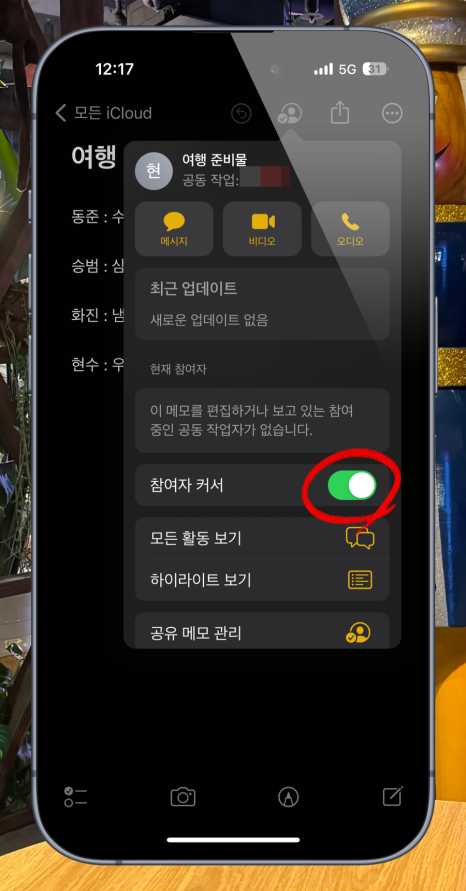Start a 메시지 conversation
This screenshot has width=466, height=891.
point(174,229)
